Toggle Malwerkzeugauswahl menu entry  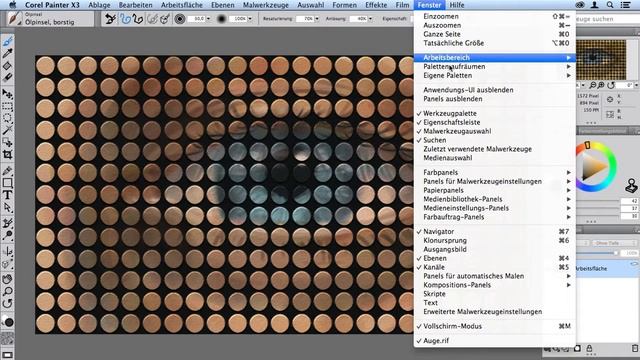click(x=495, y=131)
